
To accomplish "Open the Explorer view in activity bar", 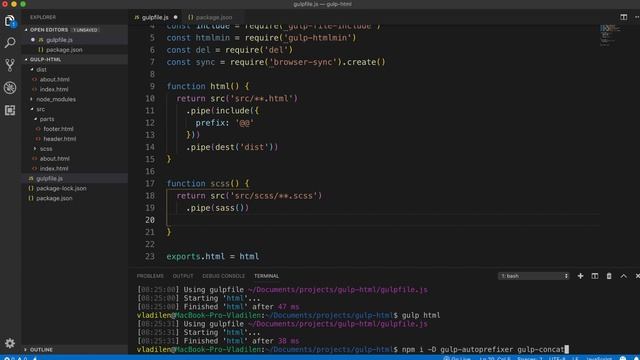I will [10, 21].
